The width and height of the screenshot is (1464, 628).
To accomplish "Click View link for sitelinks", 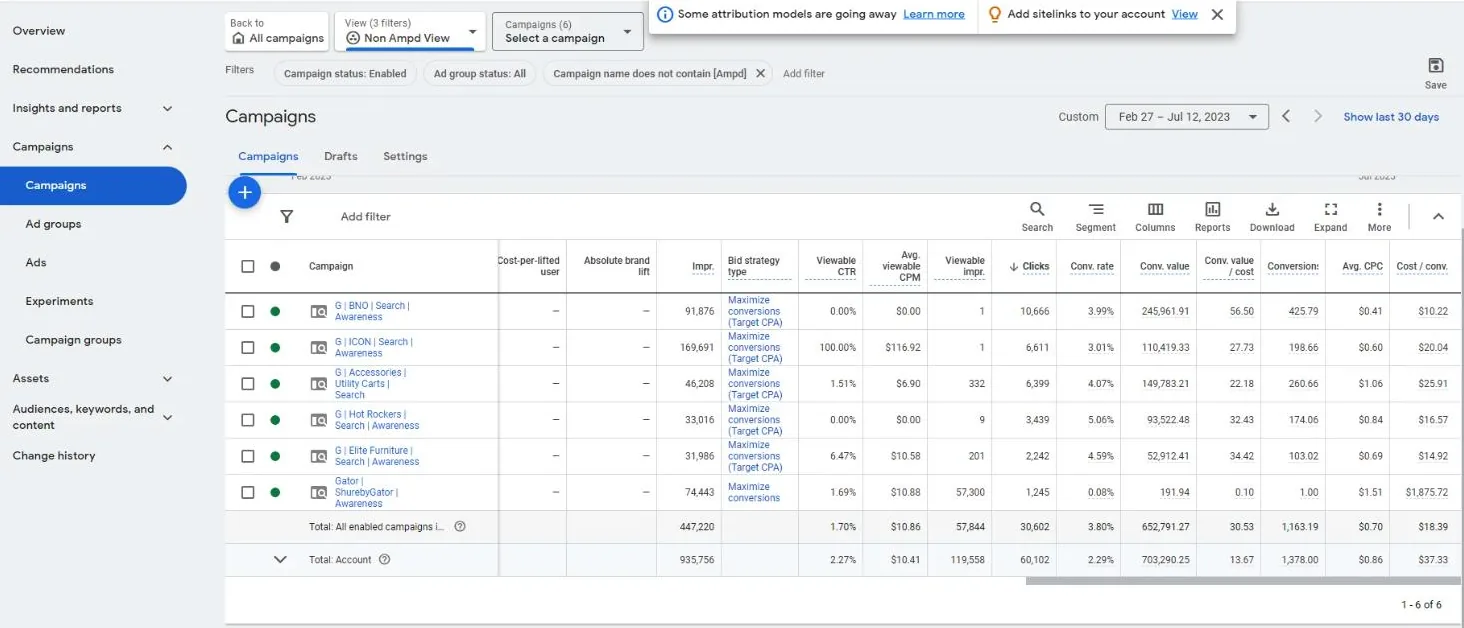I will (x=1185, y=14).
